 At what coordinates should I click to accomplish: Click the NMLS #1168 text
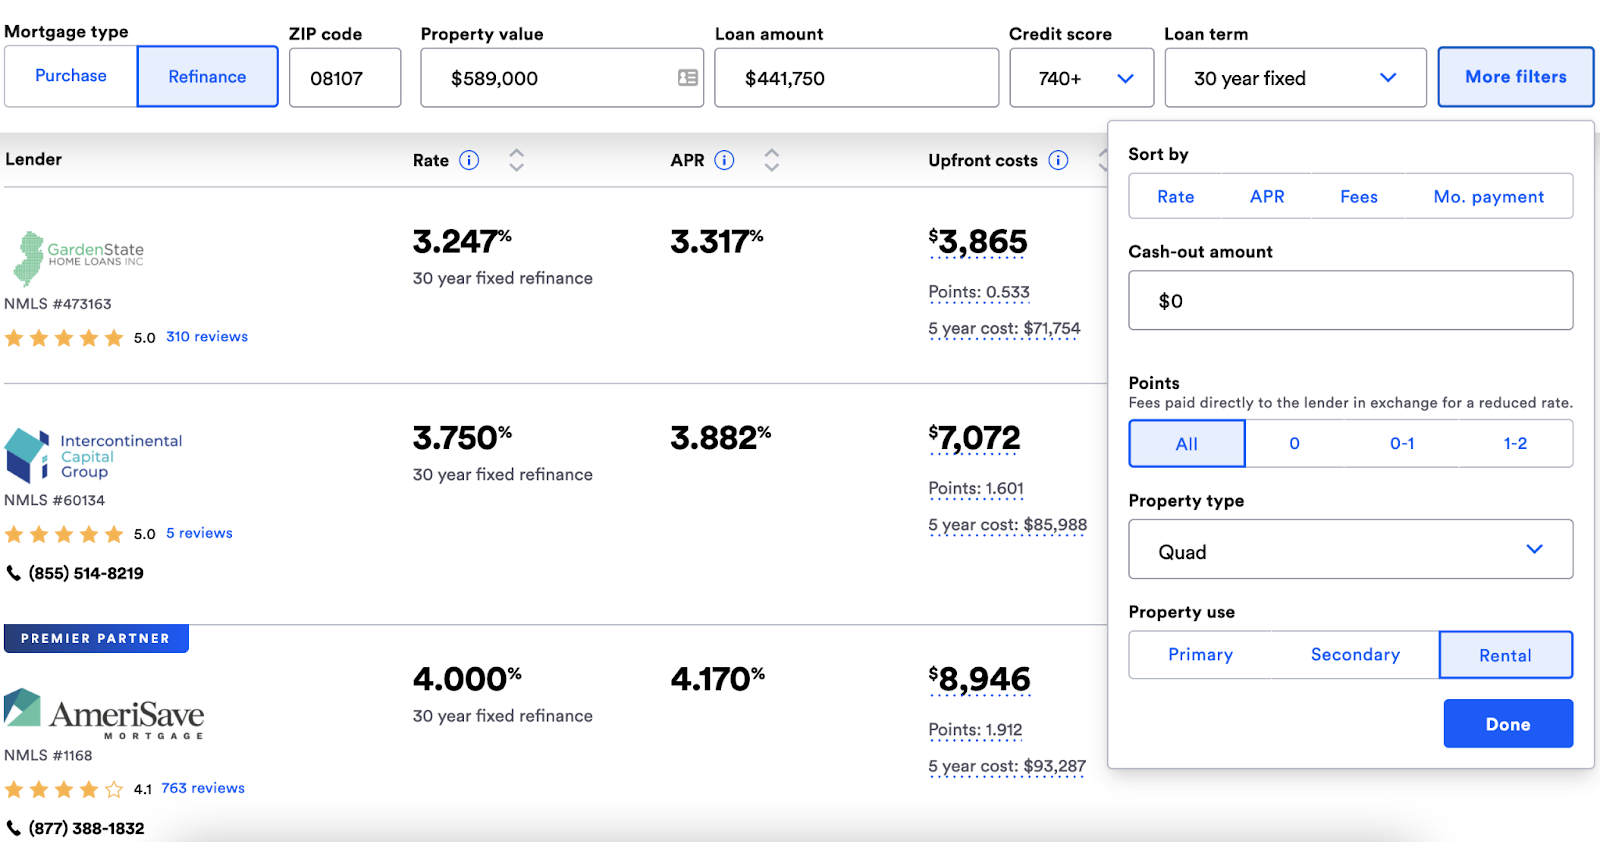(48, 755)
